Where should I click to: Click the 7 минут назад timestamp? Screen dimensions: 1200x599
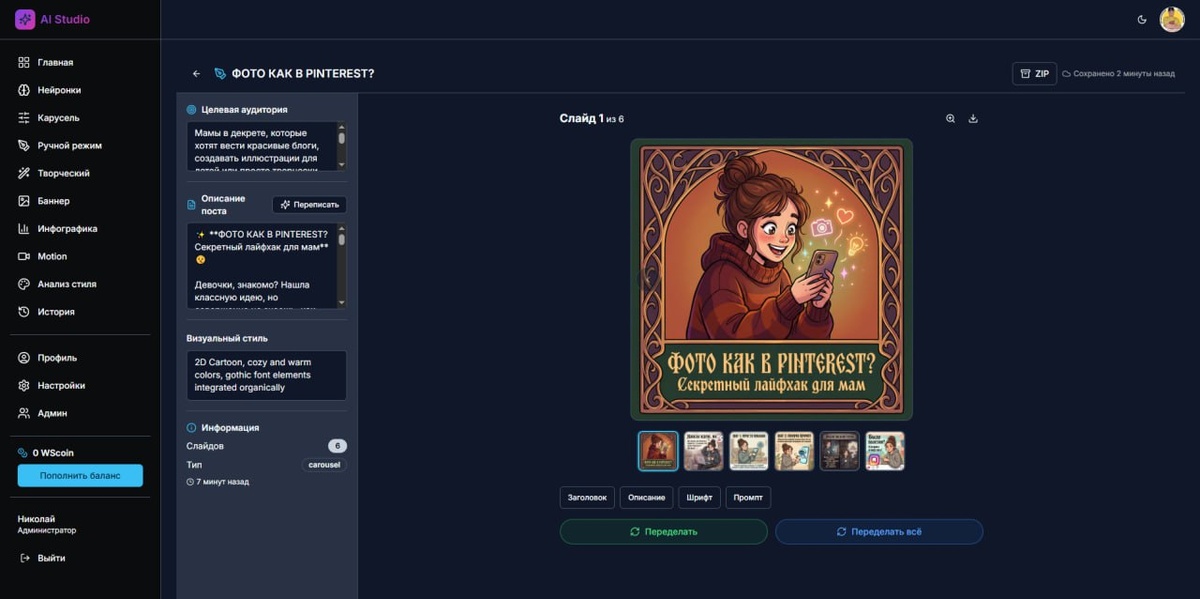coord(217,482)
